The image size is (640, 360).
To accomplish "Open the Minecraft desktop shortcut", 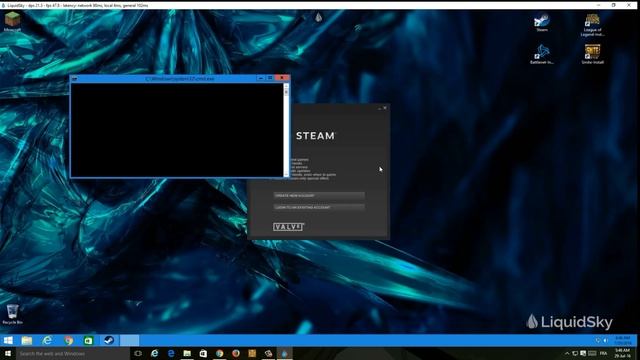I will [x=12, y=21].
